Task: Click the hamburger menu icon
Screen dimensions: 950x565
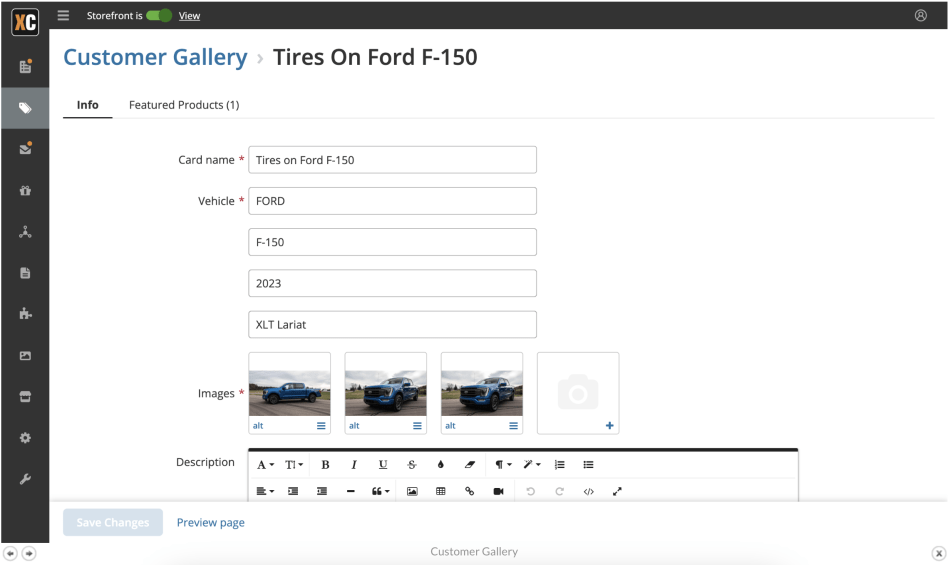Action: pos(64,16)
